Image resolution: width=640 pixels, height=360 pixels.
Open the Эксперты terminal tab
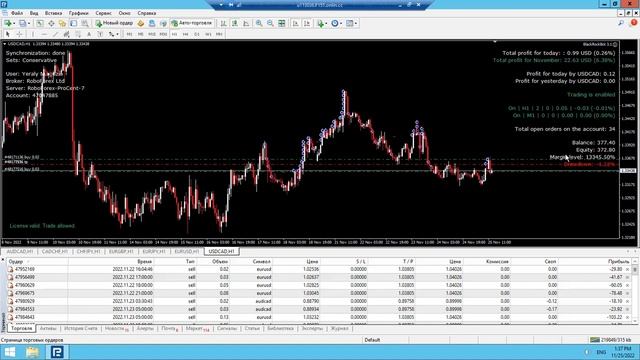coord(312,328)
